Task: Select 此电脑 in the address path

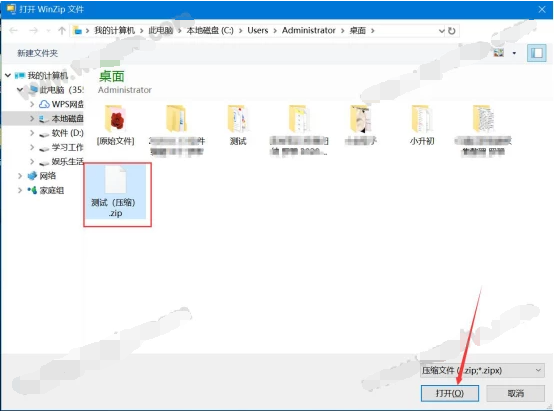Action: (161, 31)
